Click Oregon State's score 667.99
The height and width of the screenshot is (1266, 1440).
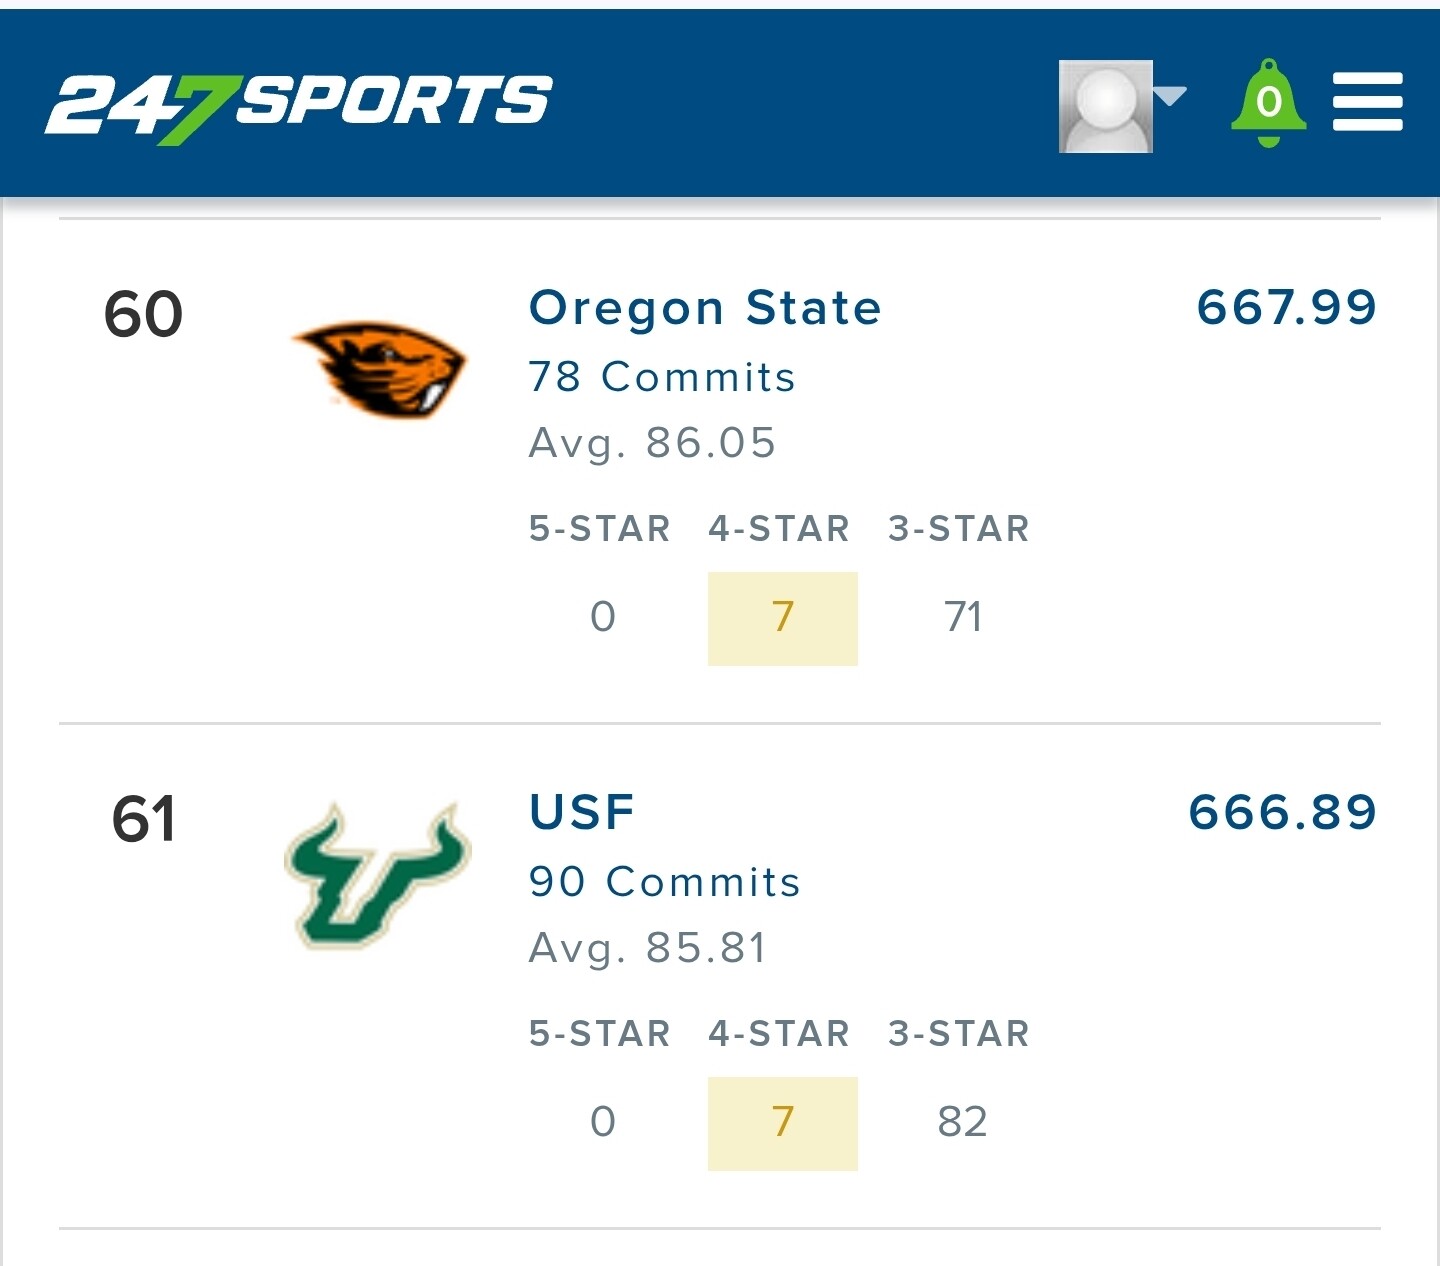[1287, 306]
